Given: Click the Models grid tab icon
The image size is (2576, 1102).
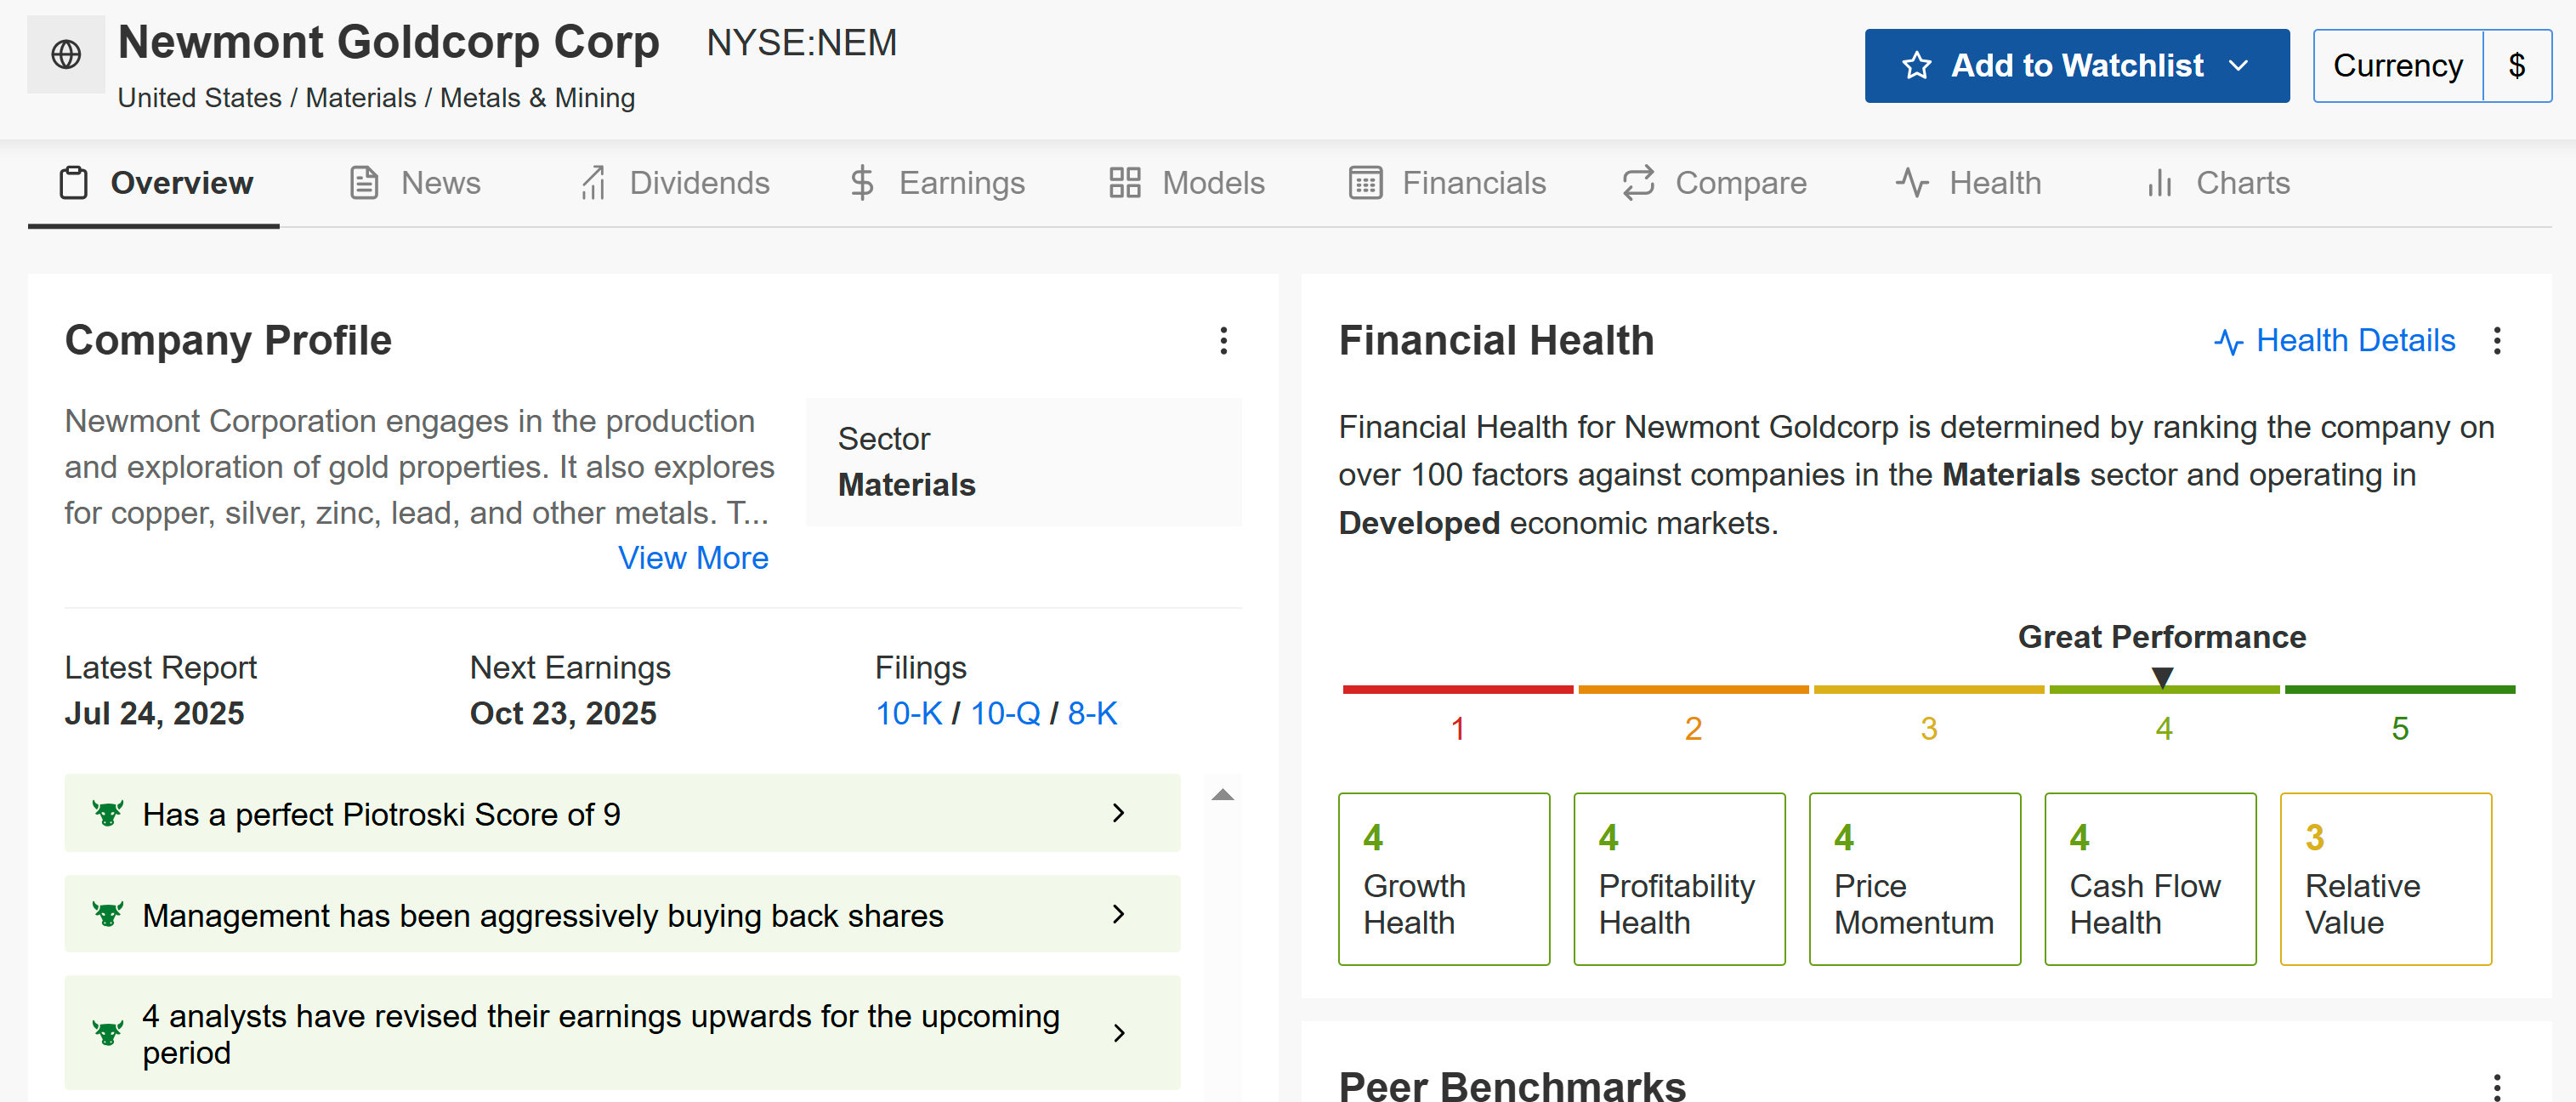Looking at the screenshot, I should coord(1124,183).
